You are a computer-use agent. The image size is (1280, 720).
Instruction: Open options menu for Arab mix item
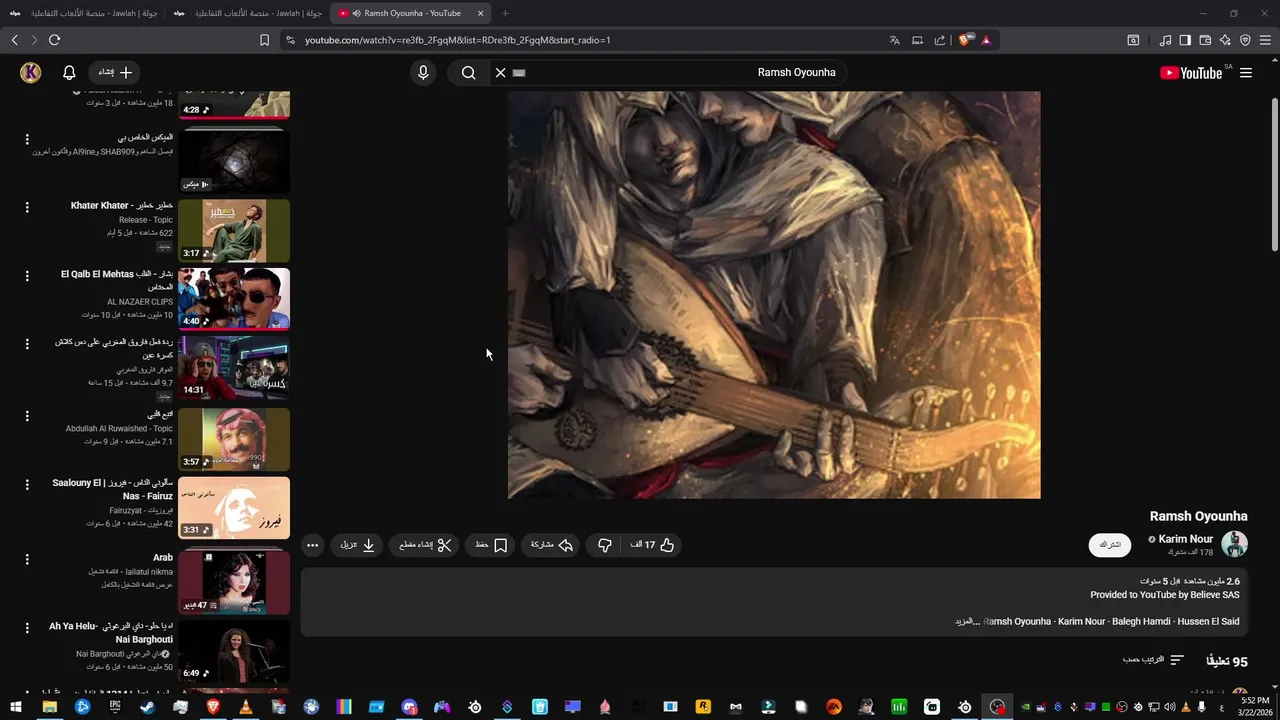(27, 559)
